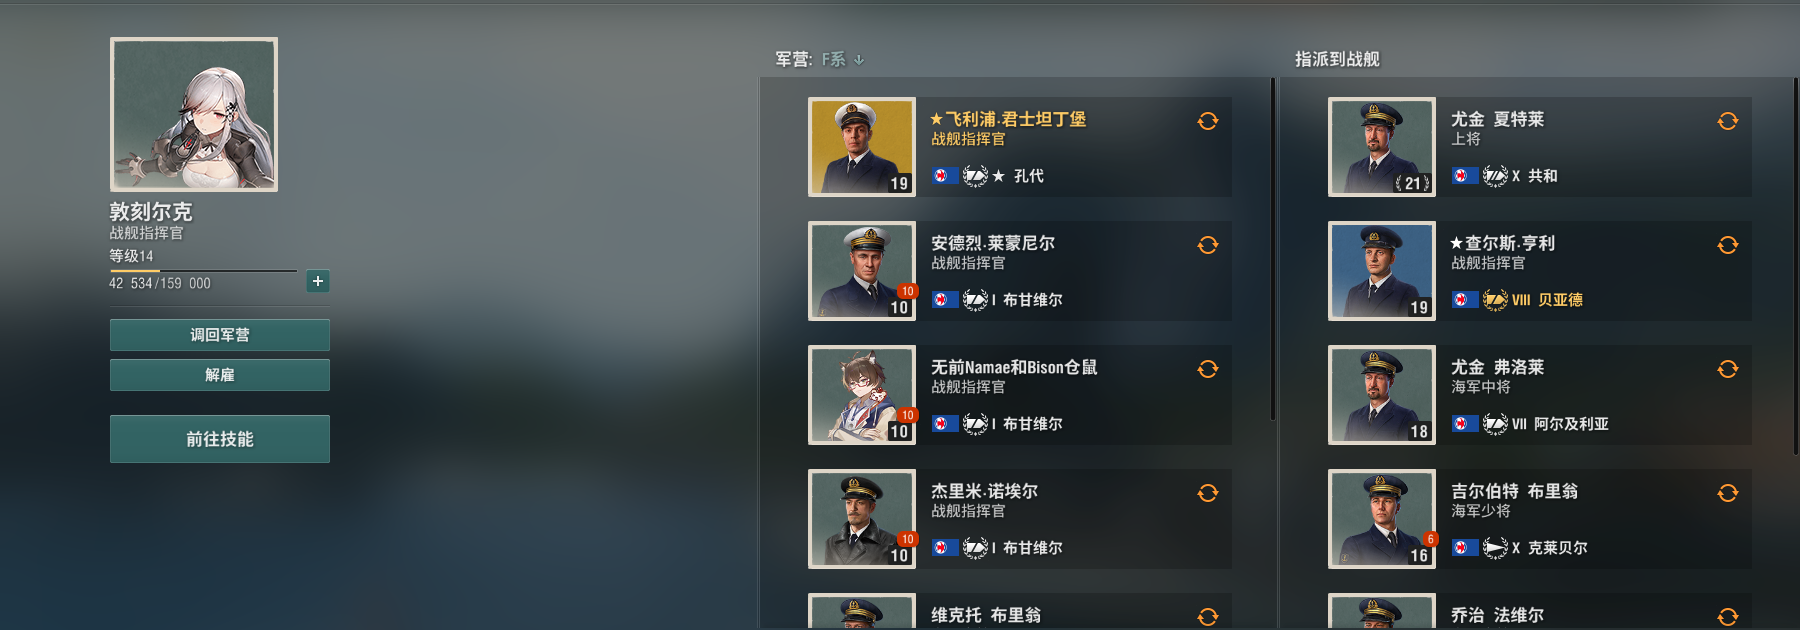Click swap icon for 查尔斯·亨利
This screenshot has height=630, width=1800.
1728,245
